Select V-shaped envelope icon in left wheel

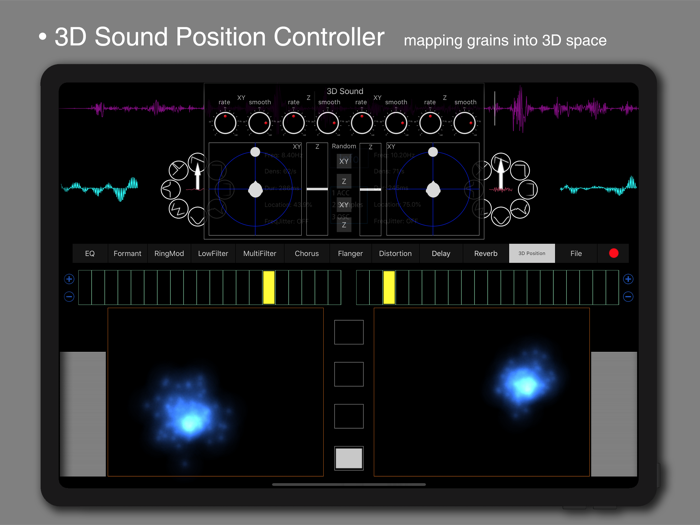(197, 217)
